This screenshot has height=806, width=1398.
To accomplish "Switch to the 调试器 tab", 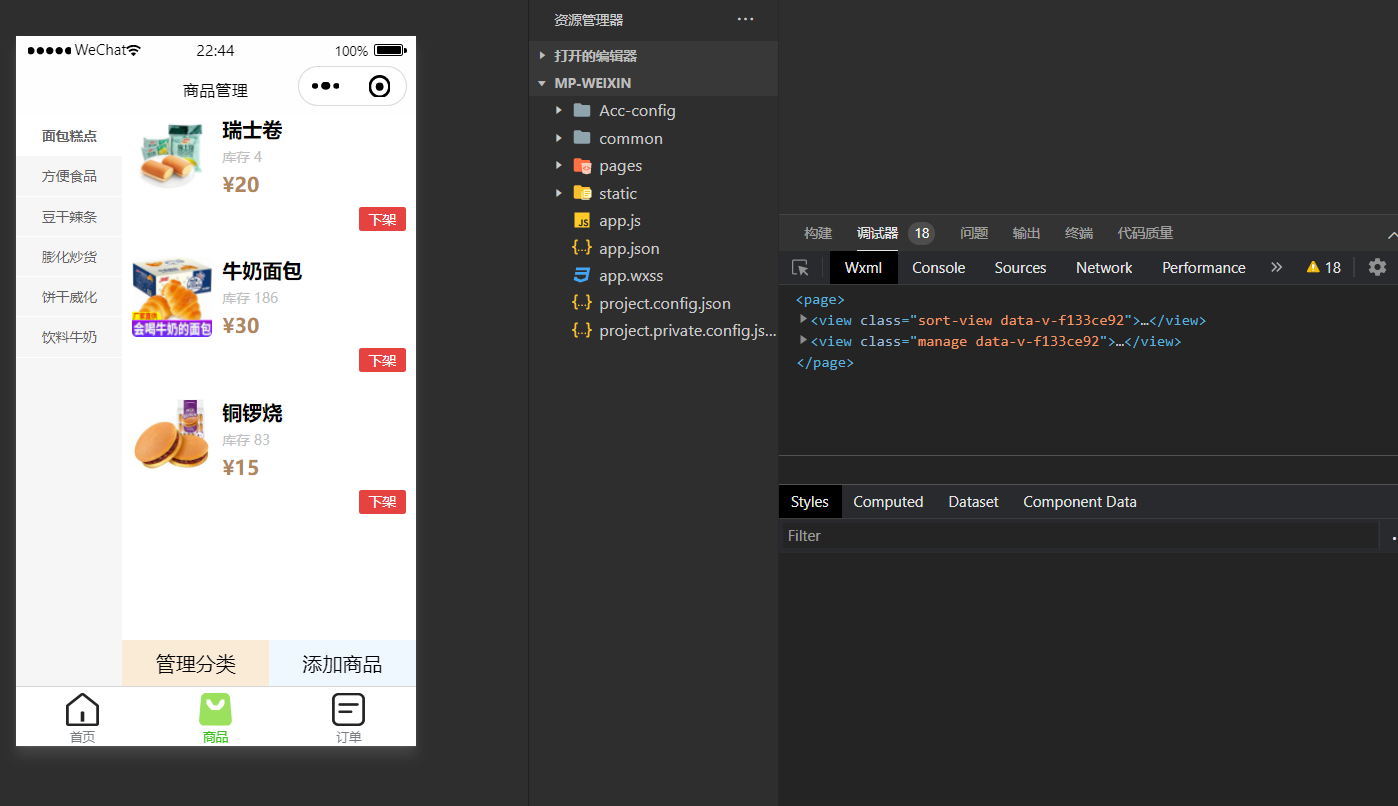I will pyautogui.click(x=877, y=233).
